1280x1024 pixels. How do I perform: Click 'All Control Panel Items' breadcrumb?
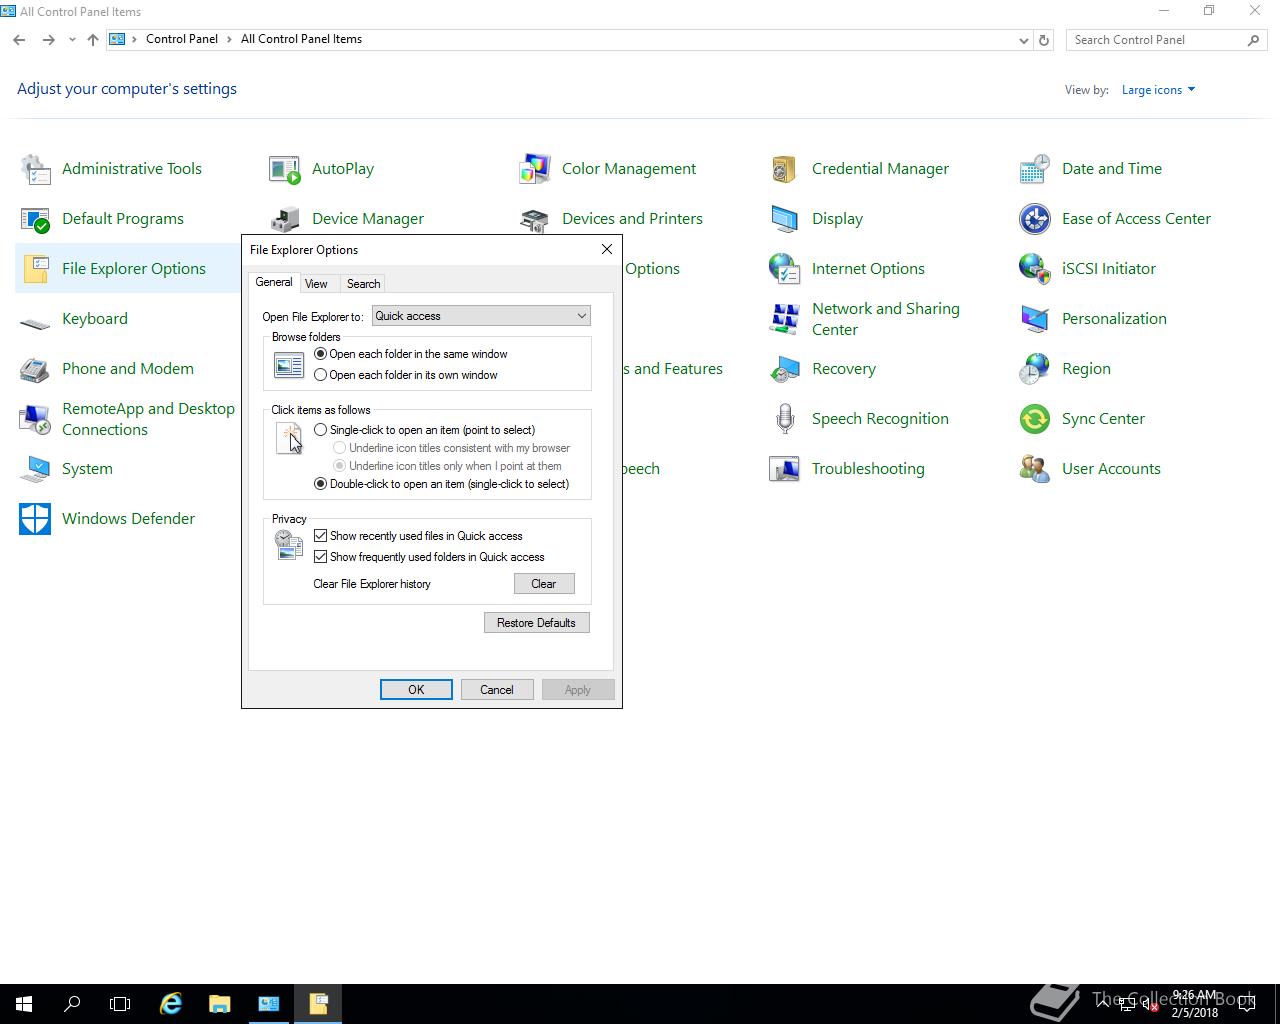pyautogui.click(x=301, y=39)
